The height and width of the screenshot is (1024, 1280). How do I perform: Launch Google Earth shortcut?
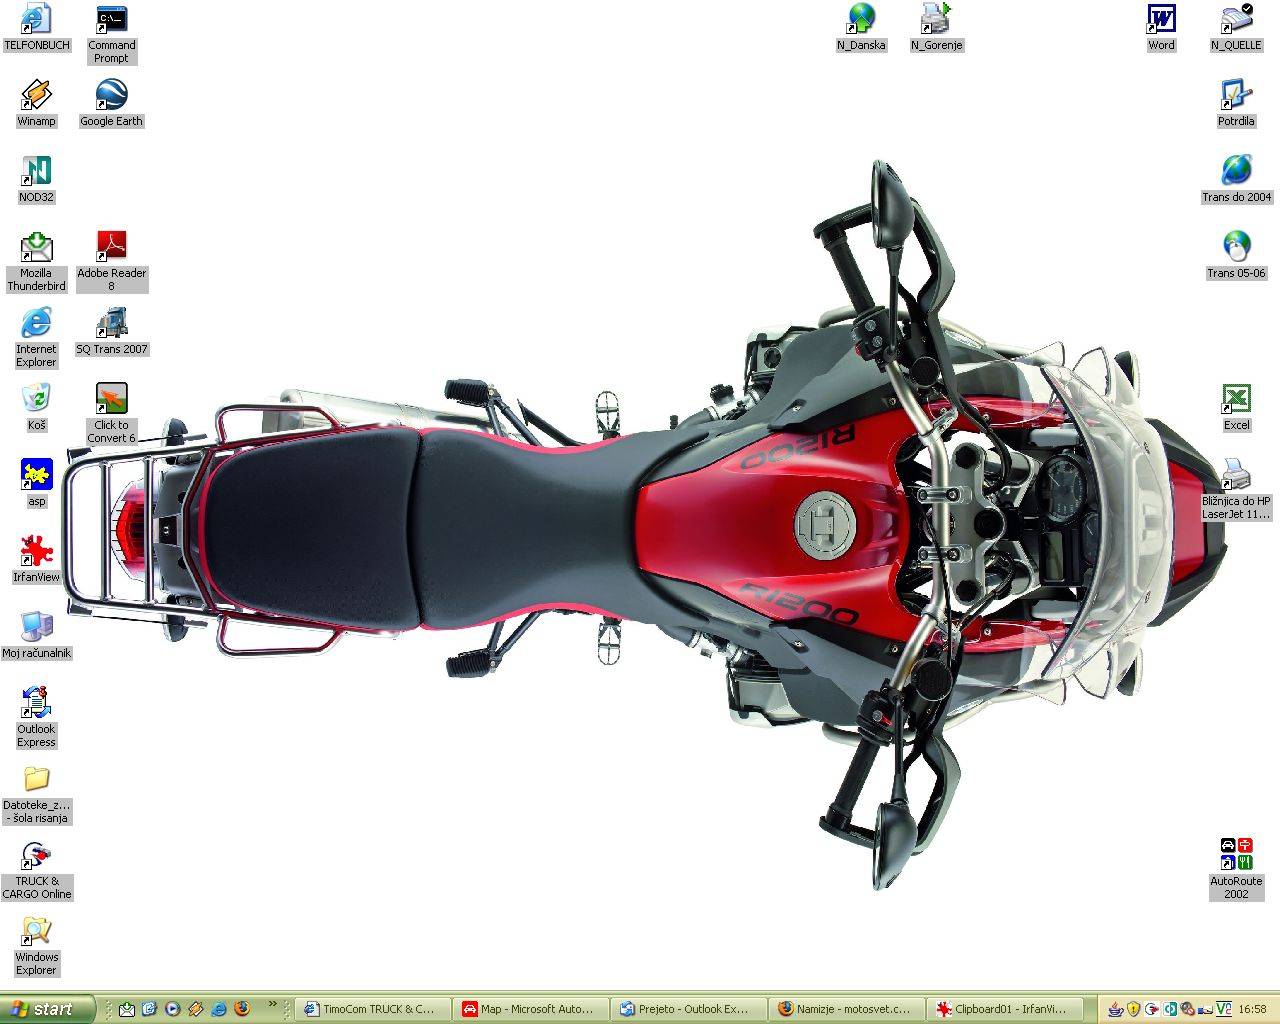point(111,104)
